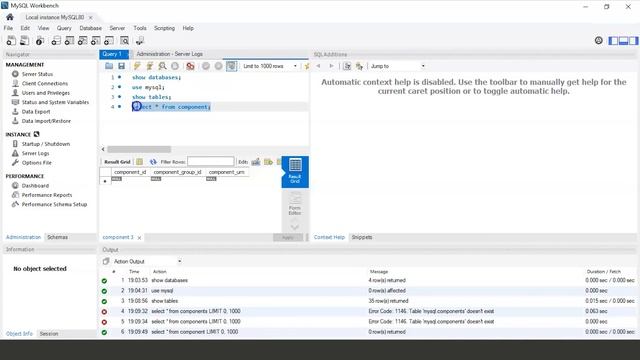Click the home icon tab
This screenshot has height=360, width=640.
(10, 17)
